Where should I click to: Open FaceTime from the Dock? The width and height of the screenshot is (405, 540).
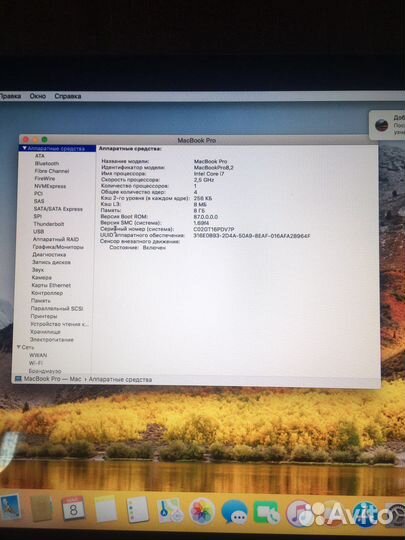[x=267, y=513]
